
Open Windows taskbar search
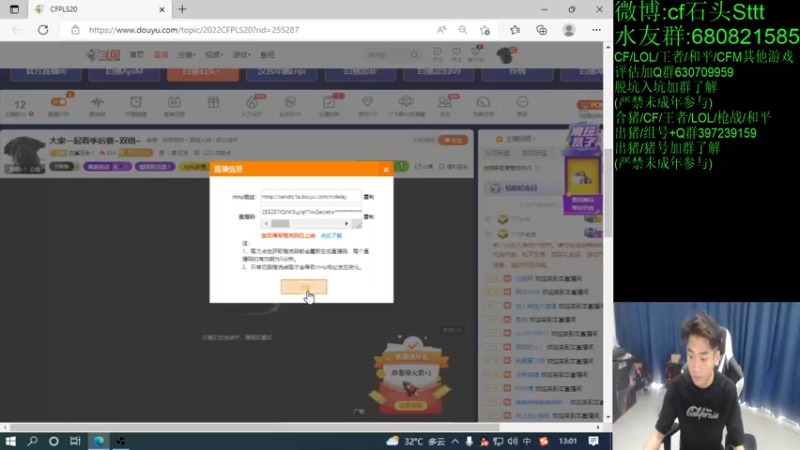tap(32, 441)
